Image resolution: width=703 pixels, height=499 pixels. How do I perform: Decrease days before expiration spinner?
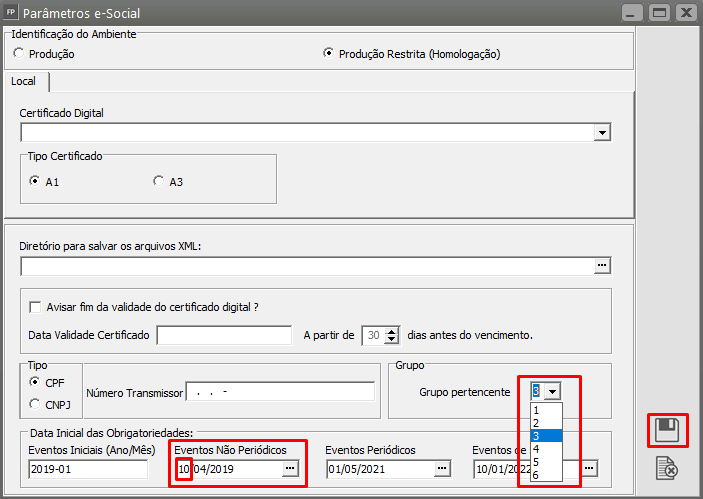(392, 339)
